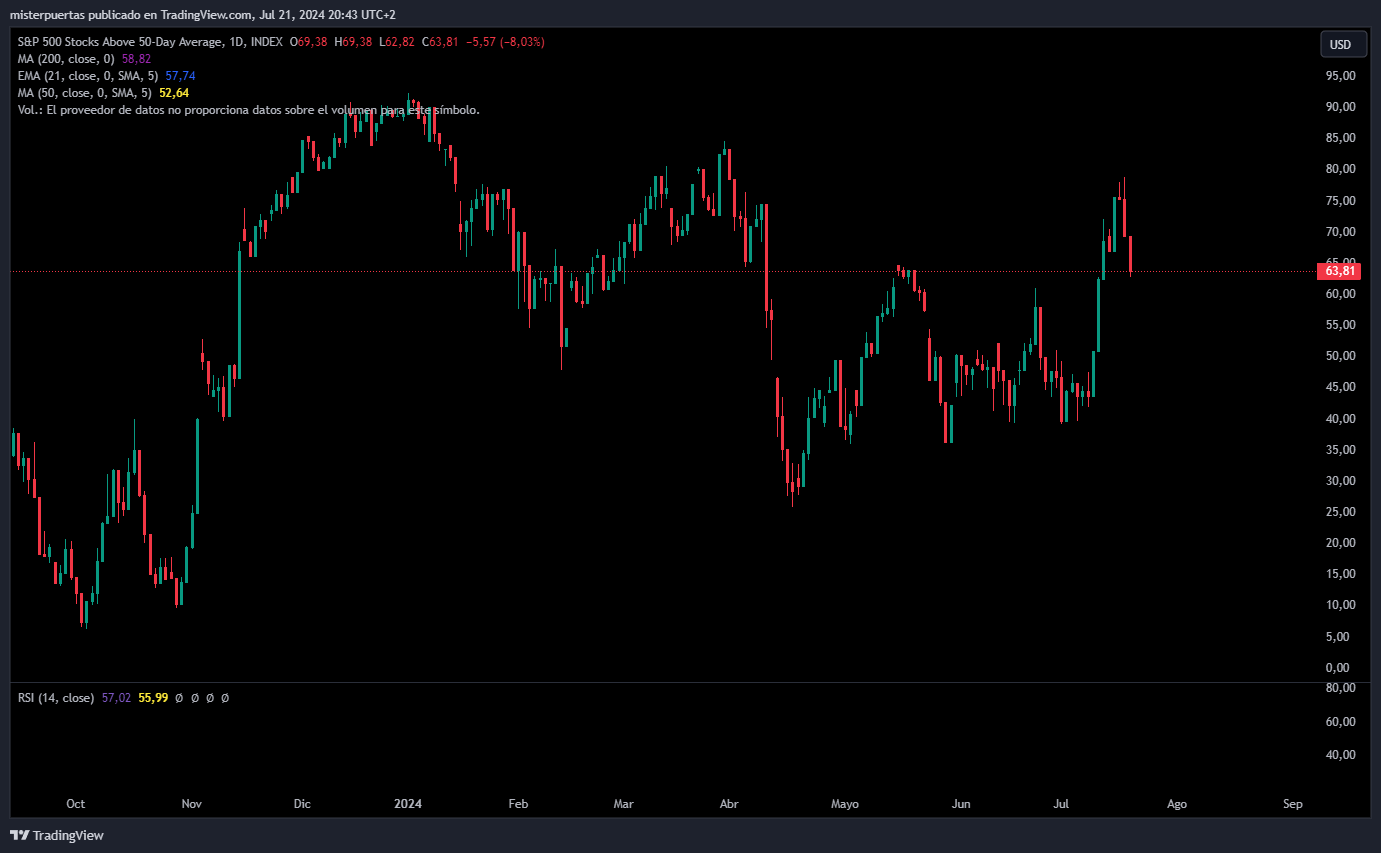Click the 25,00 price axis label
1381x853 pixels.
coord(1340,512)
